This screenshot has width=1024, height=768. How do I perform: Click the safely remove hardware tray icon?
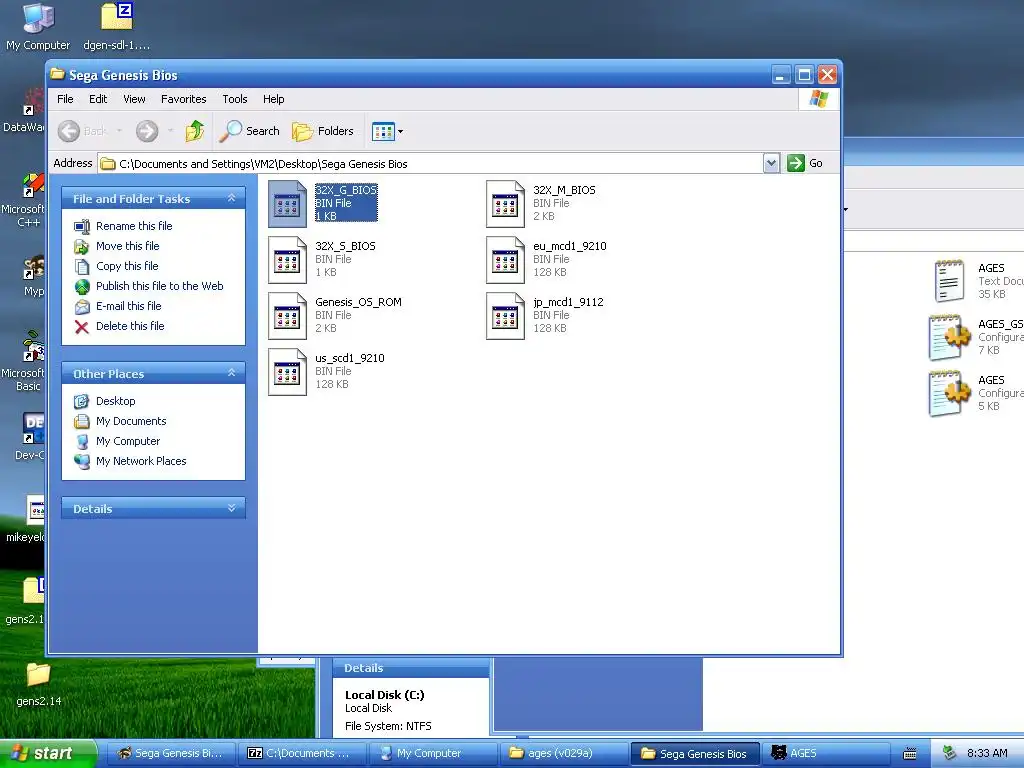tap(950, 754)
